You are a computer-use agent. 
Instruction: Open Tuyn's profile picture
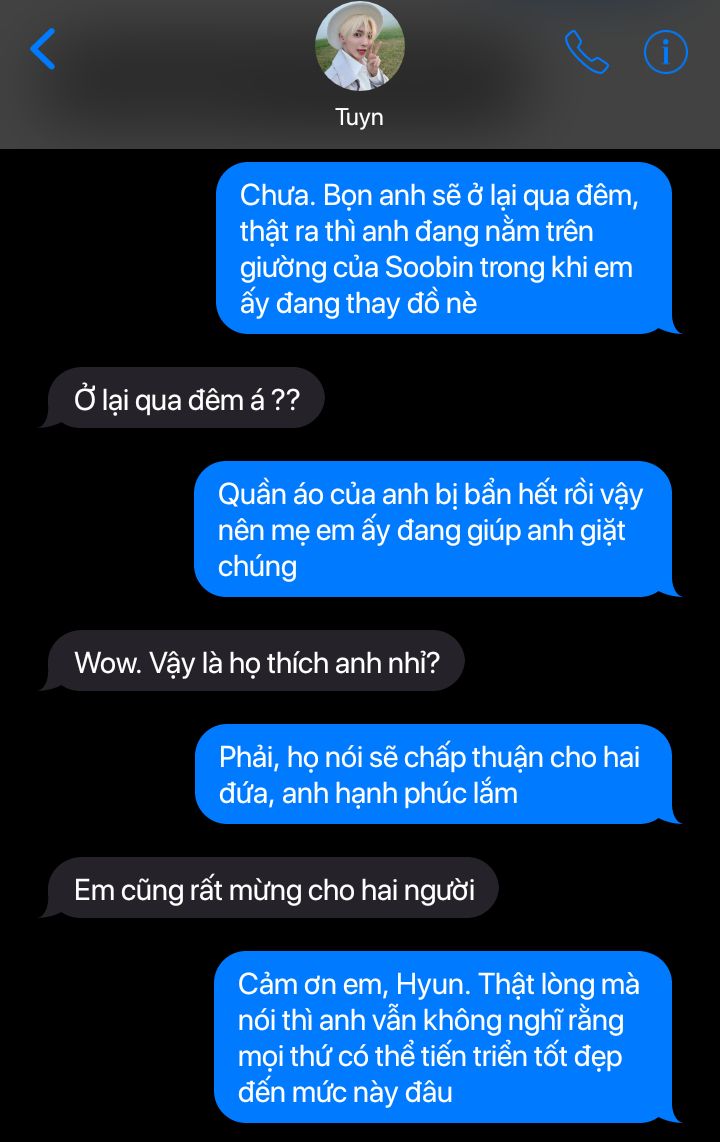[x=360, y=47]
